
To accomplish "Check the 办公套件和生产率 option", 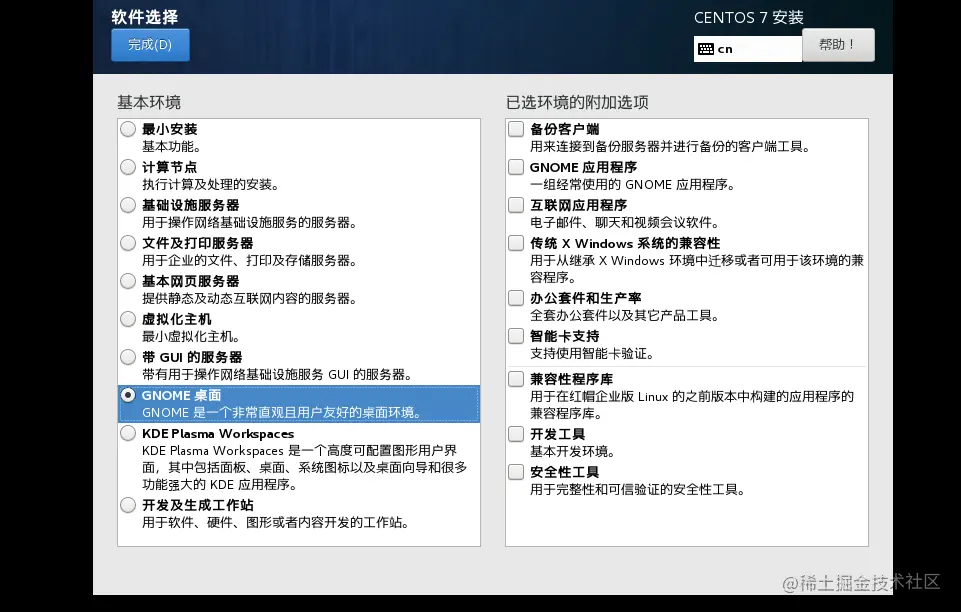I will coord(516,298).
